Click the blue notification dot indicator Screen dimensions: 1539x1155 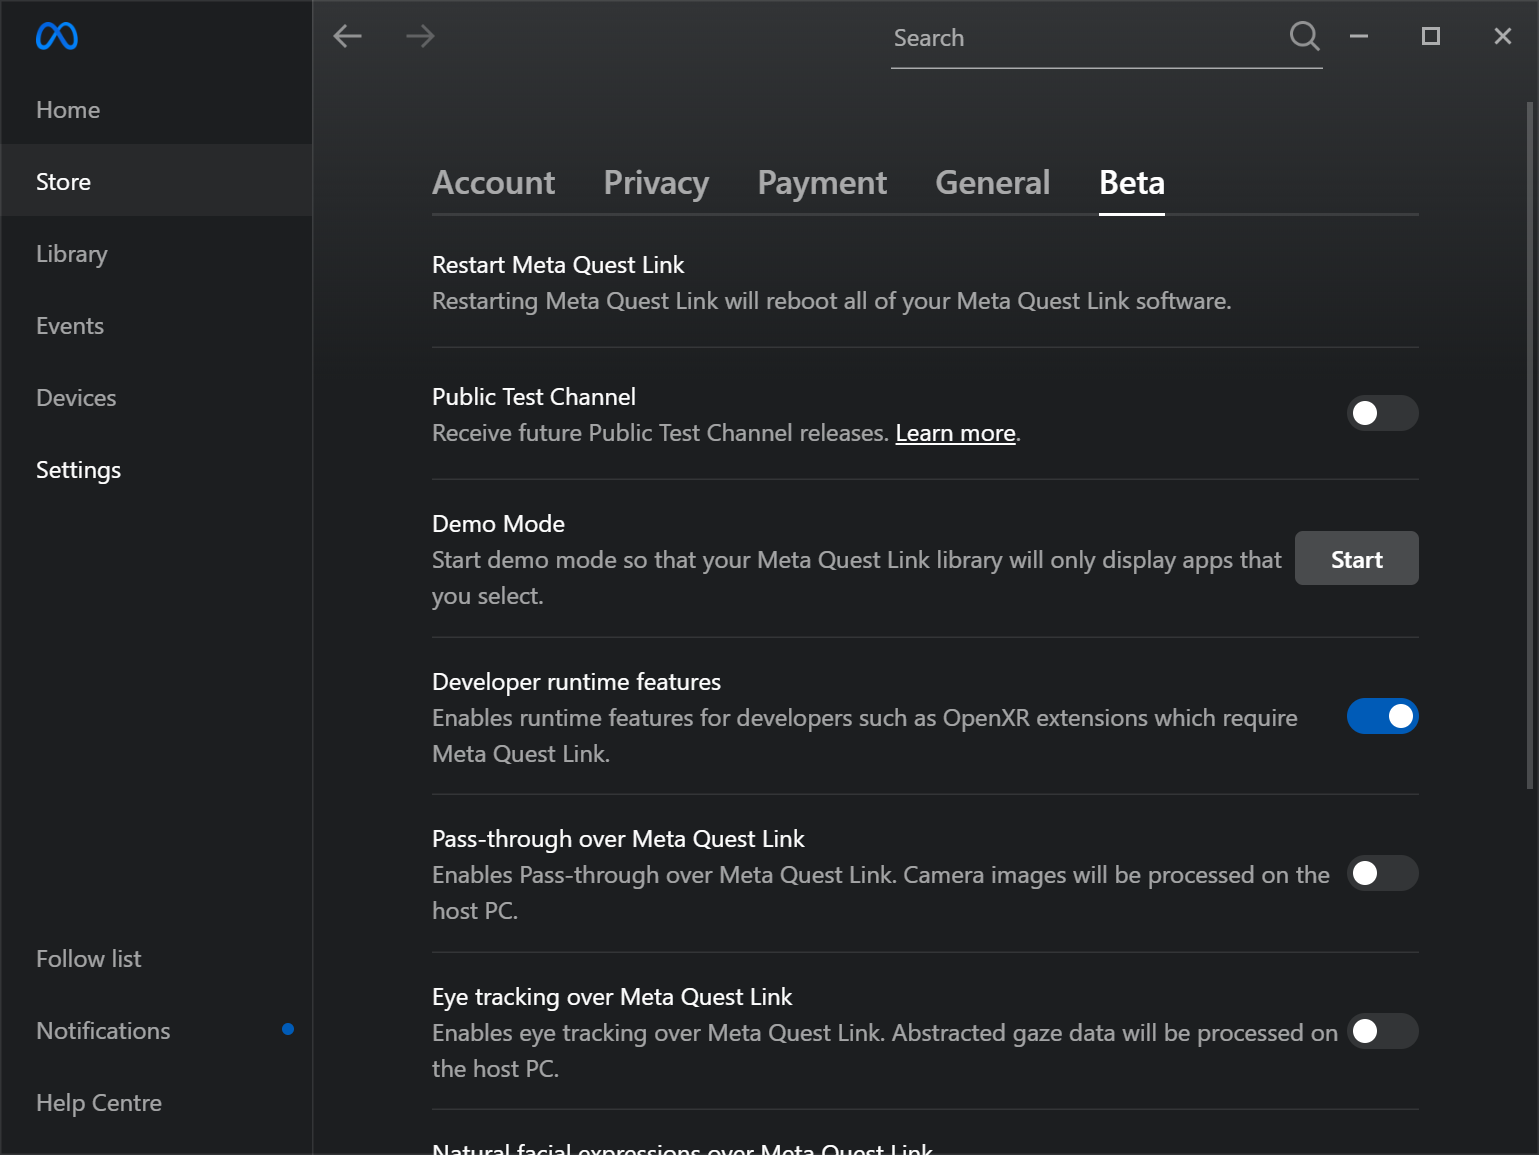pyautogui.click(x=288, y=1029)
